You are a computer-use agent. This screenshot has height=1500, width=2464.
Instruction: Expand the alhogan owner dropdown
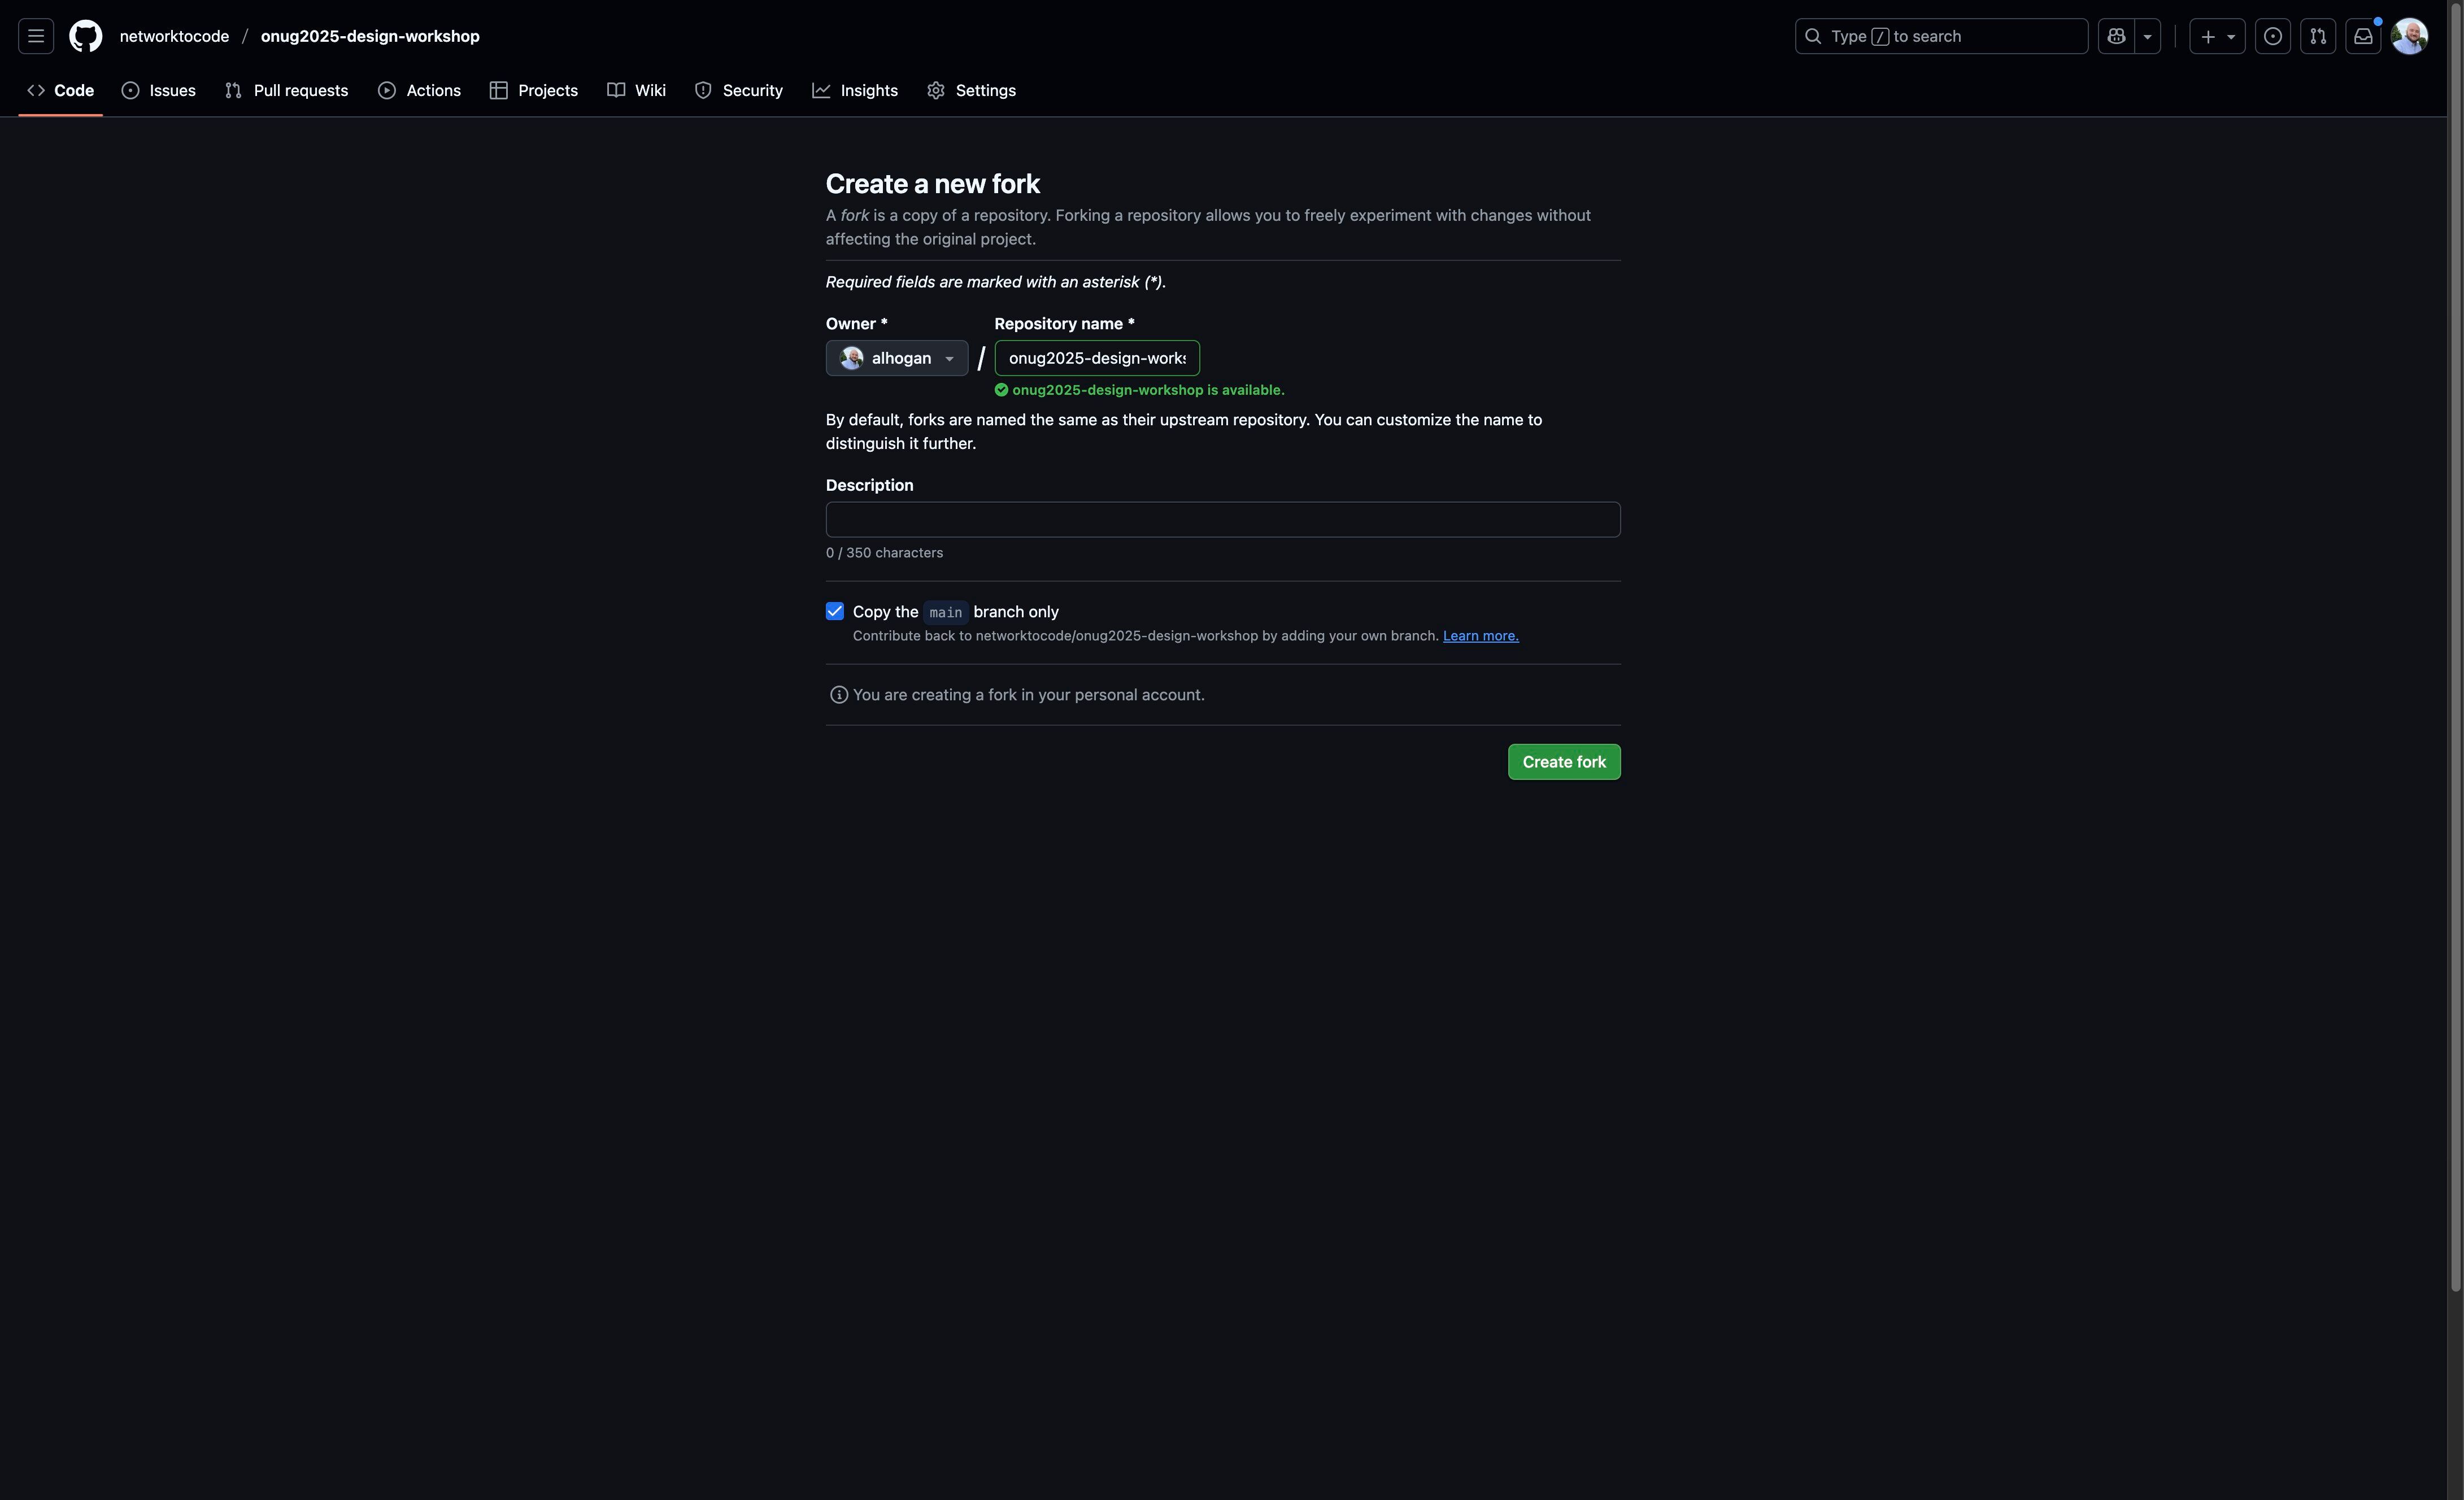pos(897,358)
